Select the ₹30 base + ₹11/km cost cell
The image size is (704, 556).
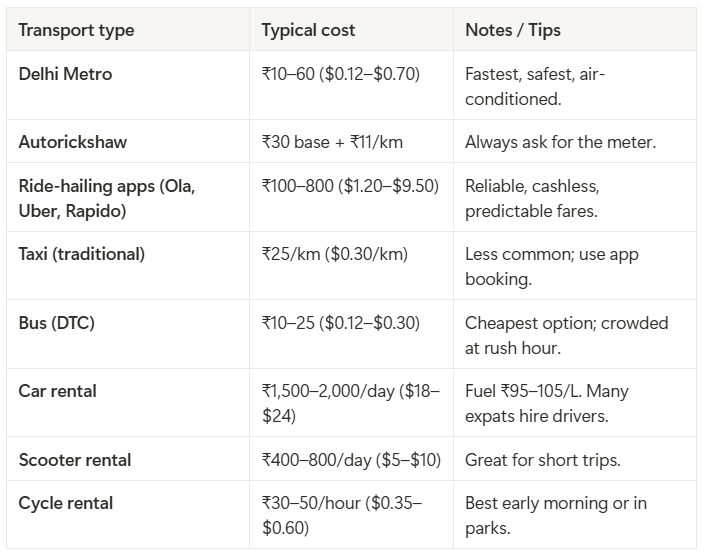pyautogui.click(x=332, y=142)
